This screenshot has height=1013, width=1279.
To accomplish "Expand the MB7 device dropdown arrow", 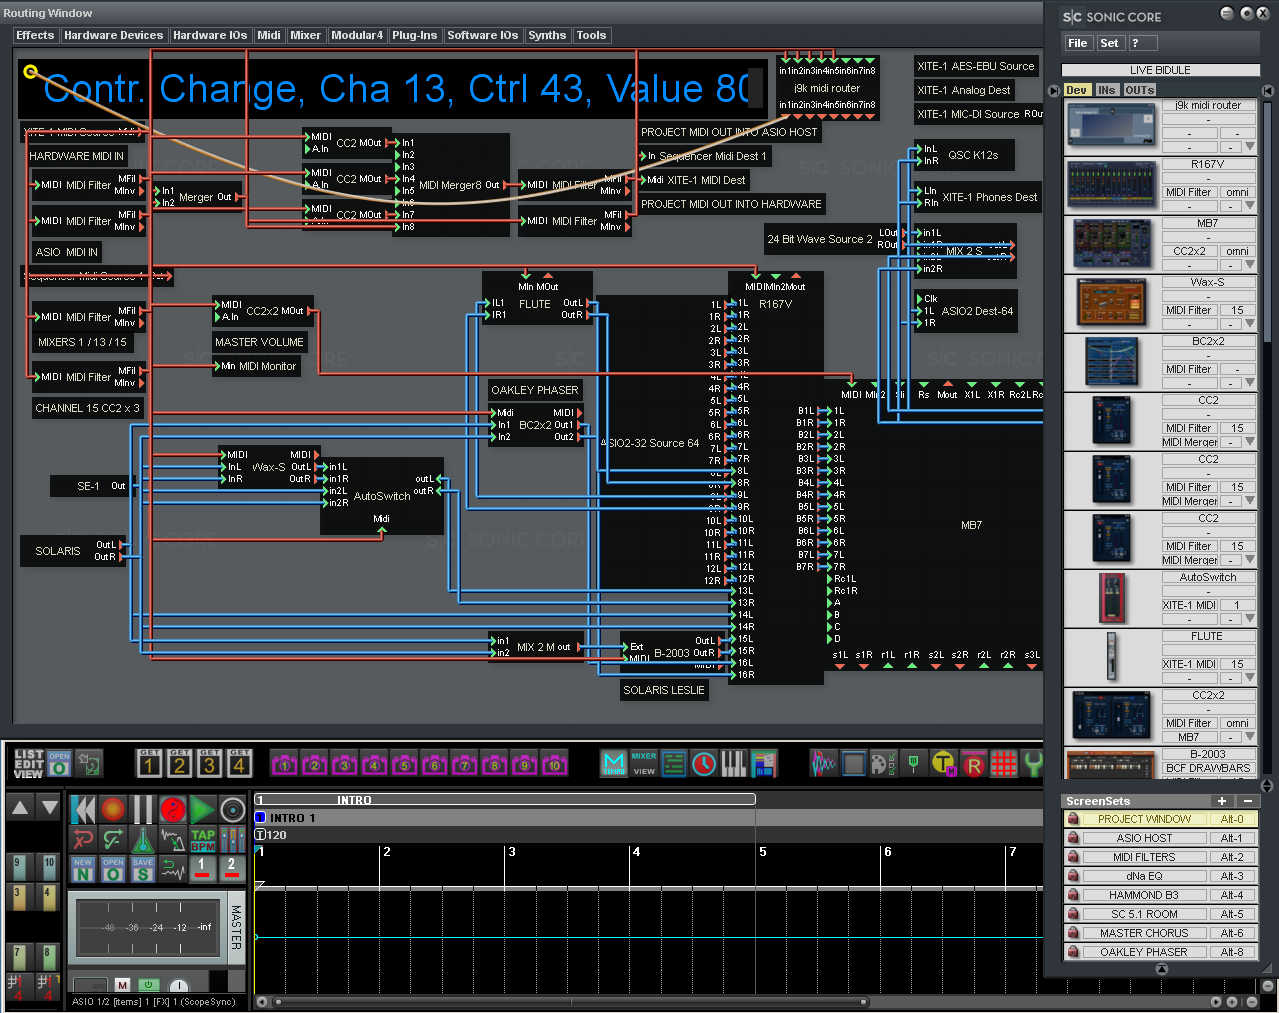I will point(1249,264).
